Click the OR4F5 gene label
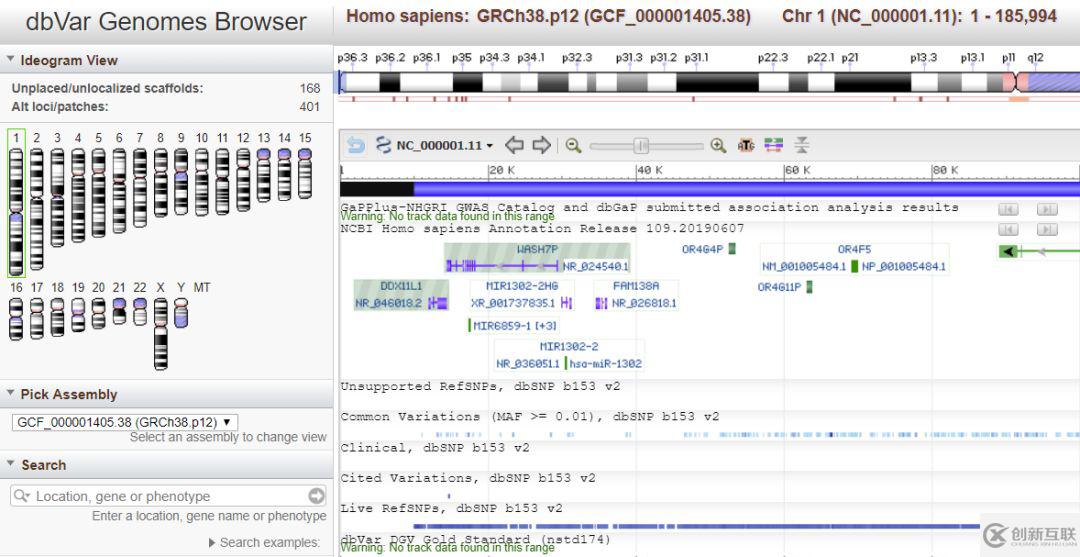The height and width of the screenshot is (557, 1080). click(x=854, y=249)
